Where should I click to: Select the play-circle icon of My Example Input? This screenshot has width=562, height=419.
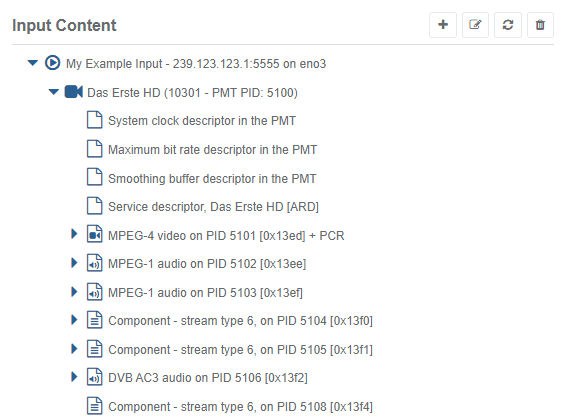pos(52,63)
